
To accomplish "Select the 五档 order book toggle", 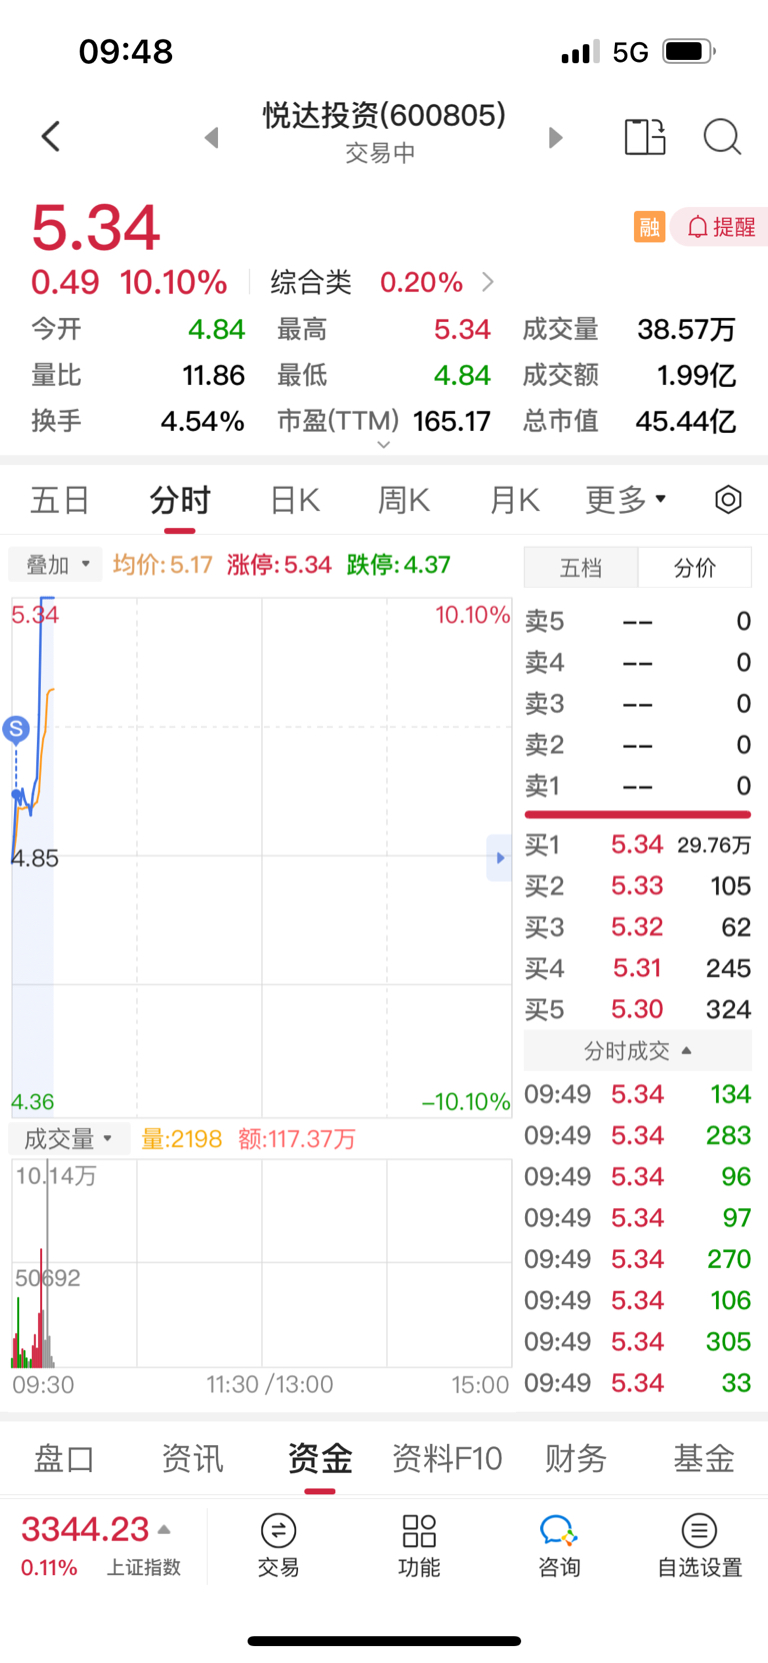I will pos(581,568).
